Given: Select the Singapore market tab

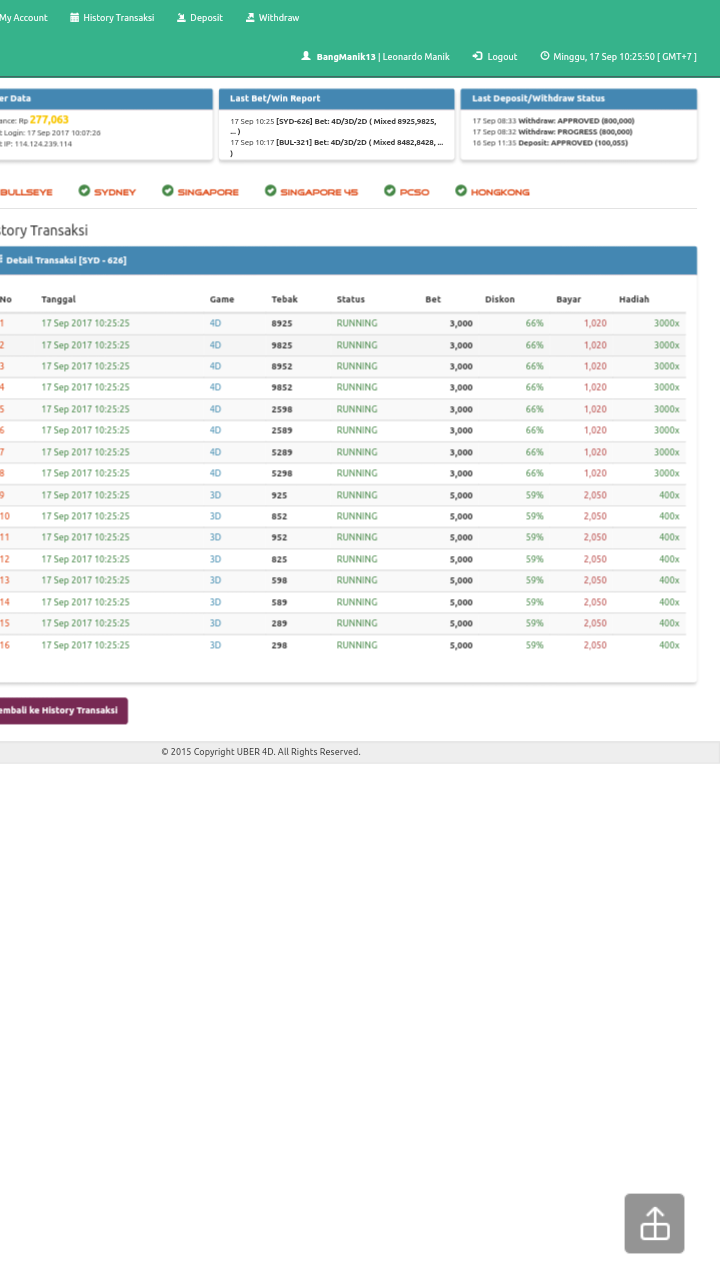Looking at the screenshot, I should coord(208,192).
